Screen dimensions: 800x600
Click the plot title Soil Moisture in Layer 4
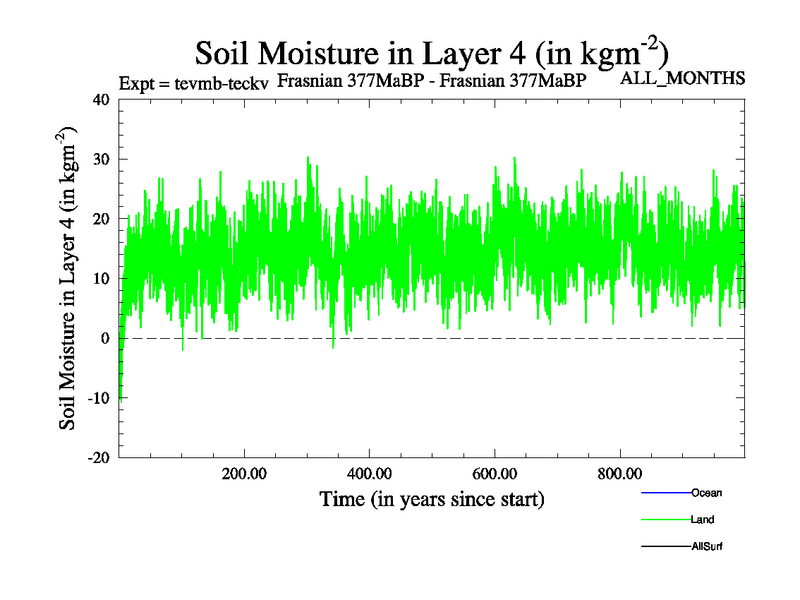point(431,52)
